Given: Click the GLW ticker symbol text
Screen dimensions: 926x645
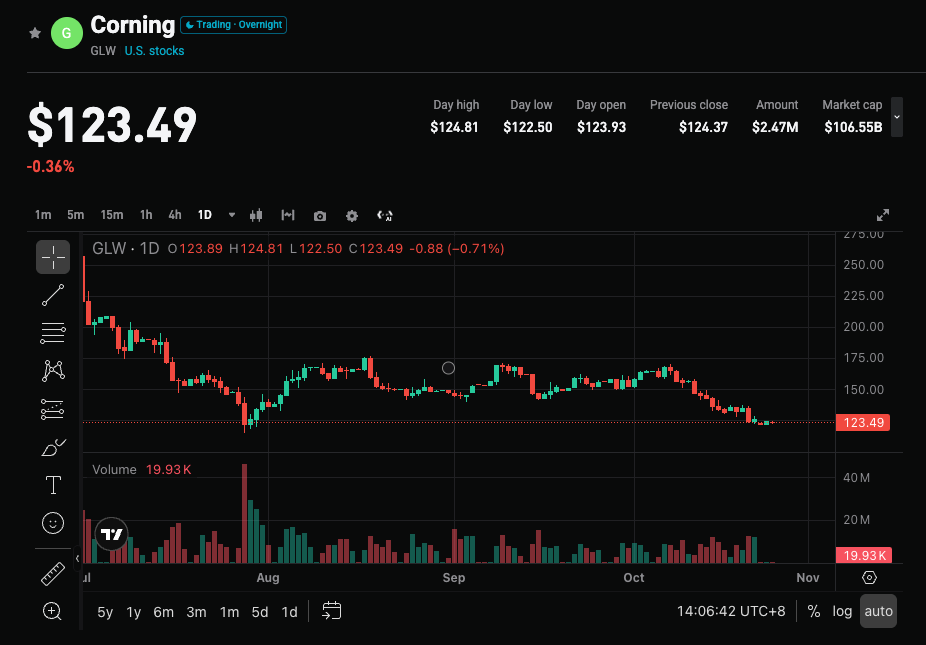Looking at the screenshot, I should tap(103, 51).
